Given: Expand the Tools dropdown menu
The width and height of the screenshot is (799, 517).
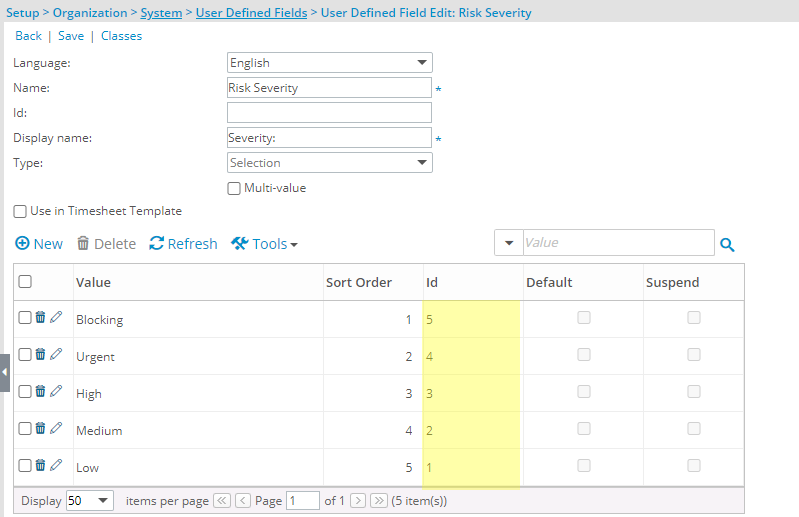Looking at the screenshot, I should 264,244.
